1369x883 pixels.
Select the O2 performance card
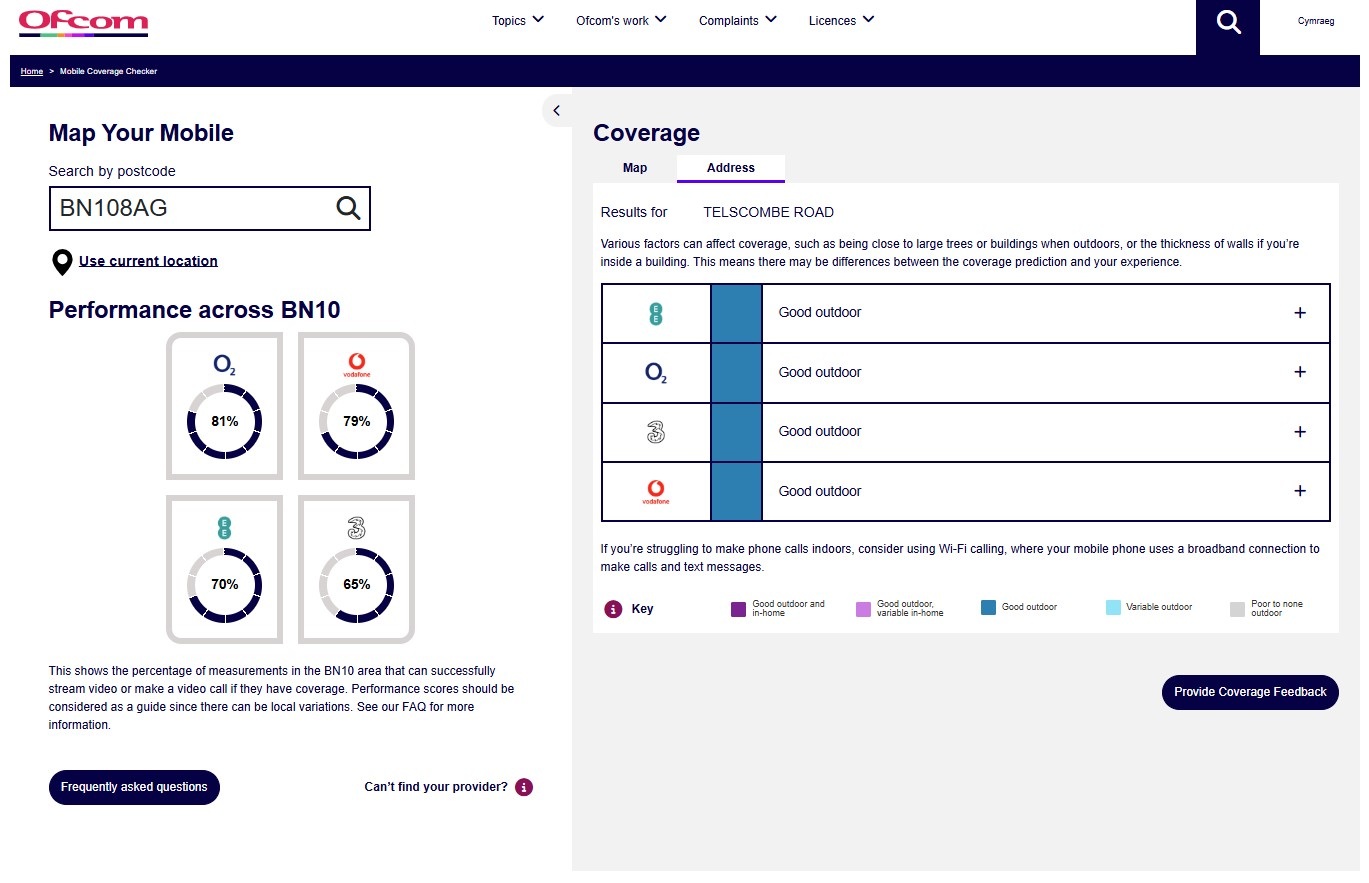click(x=224, y=406)
